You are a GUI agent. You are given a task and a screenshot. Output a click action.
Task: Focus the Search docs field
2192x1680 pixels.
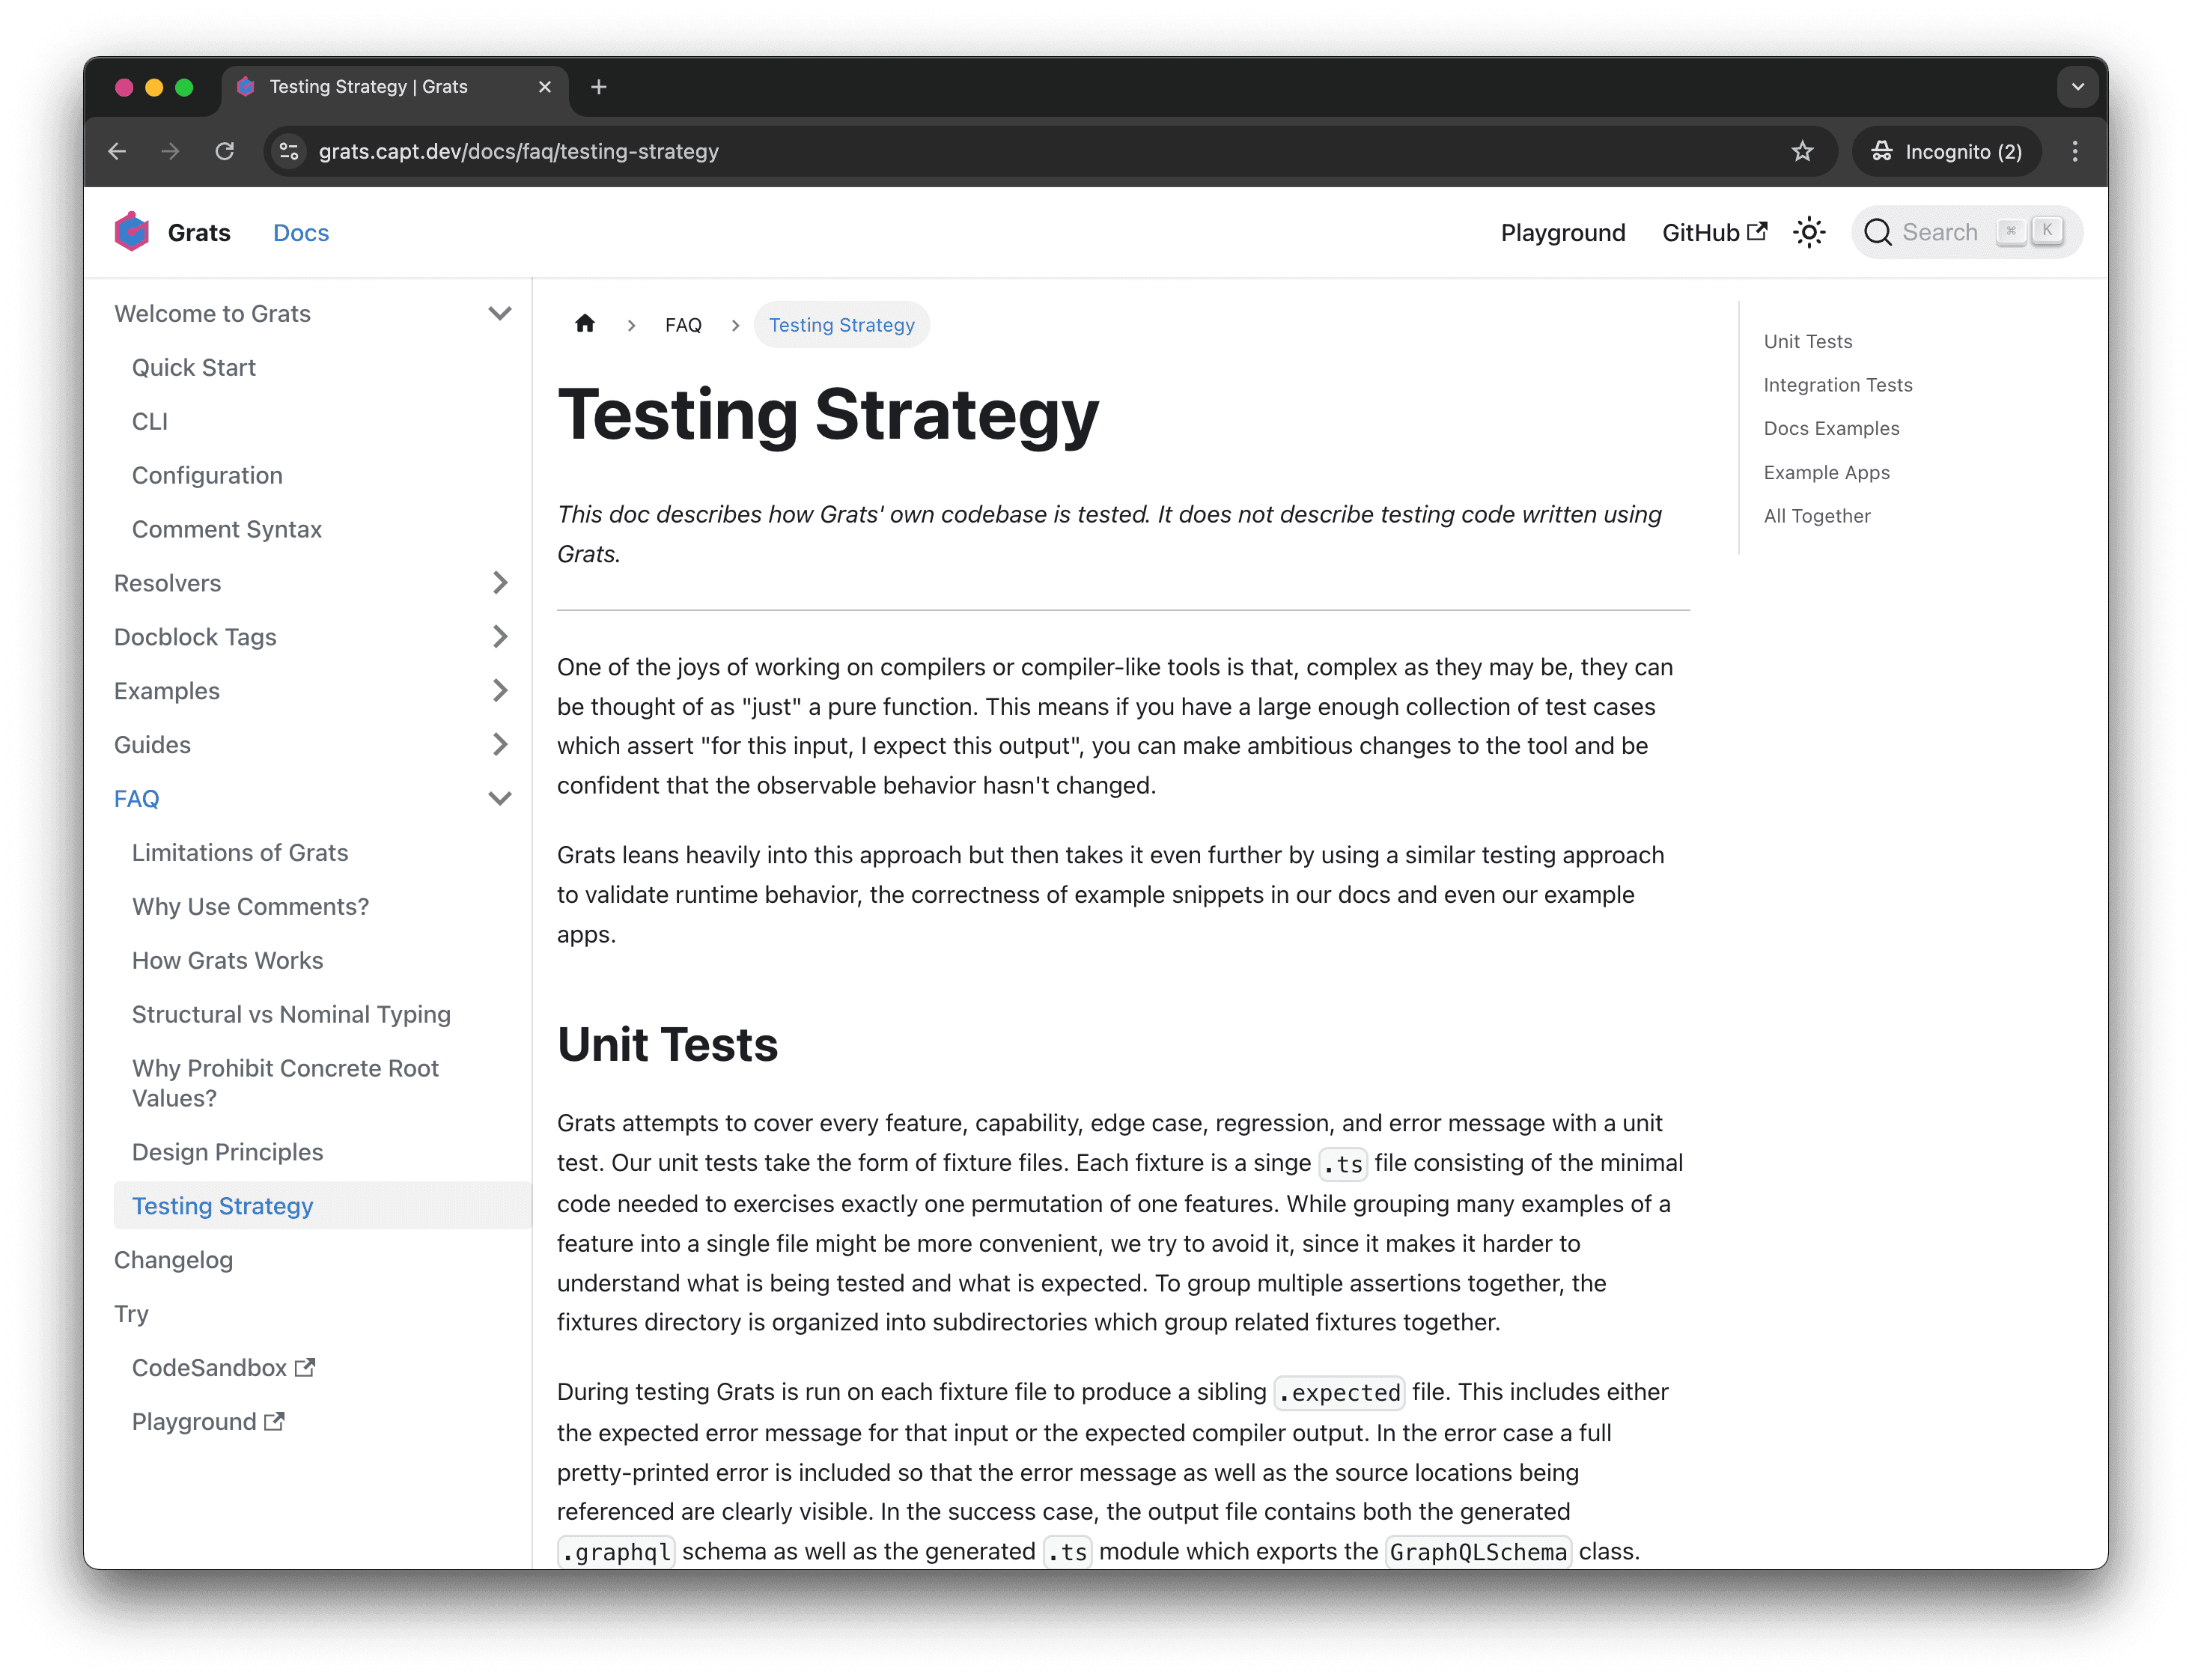1938,233
